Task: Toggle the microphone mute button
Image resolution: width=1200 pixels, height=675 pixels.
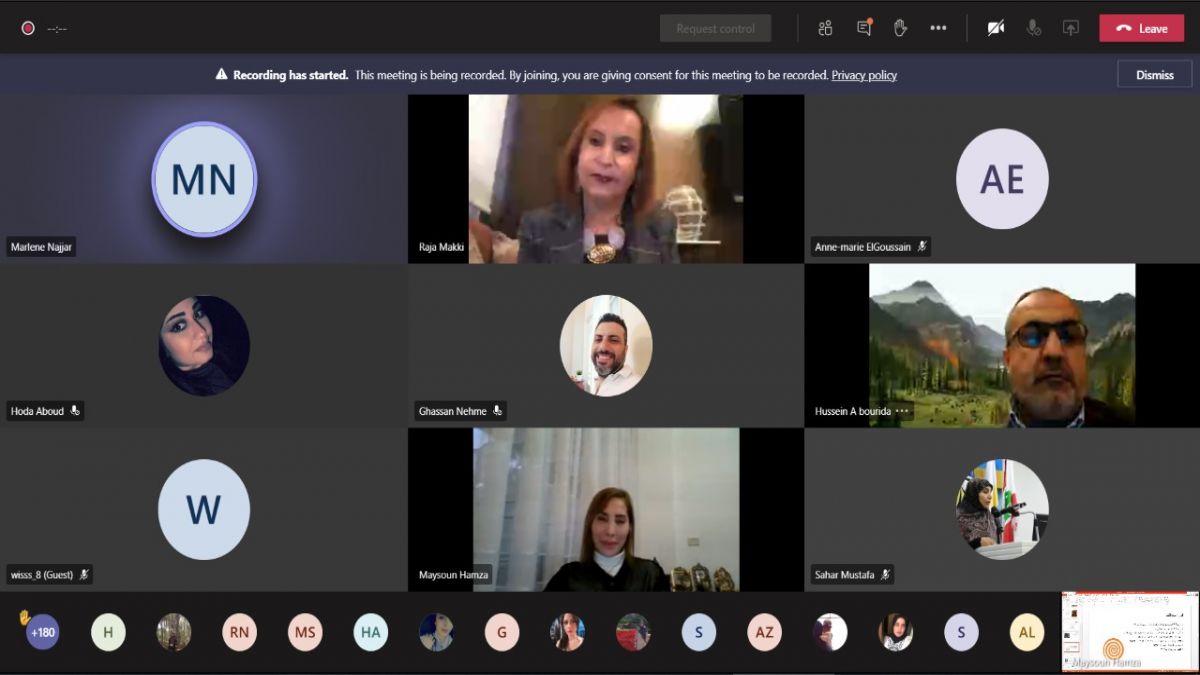Action: pyautogui.click(x=1033, y=28)
